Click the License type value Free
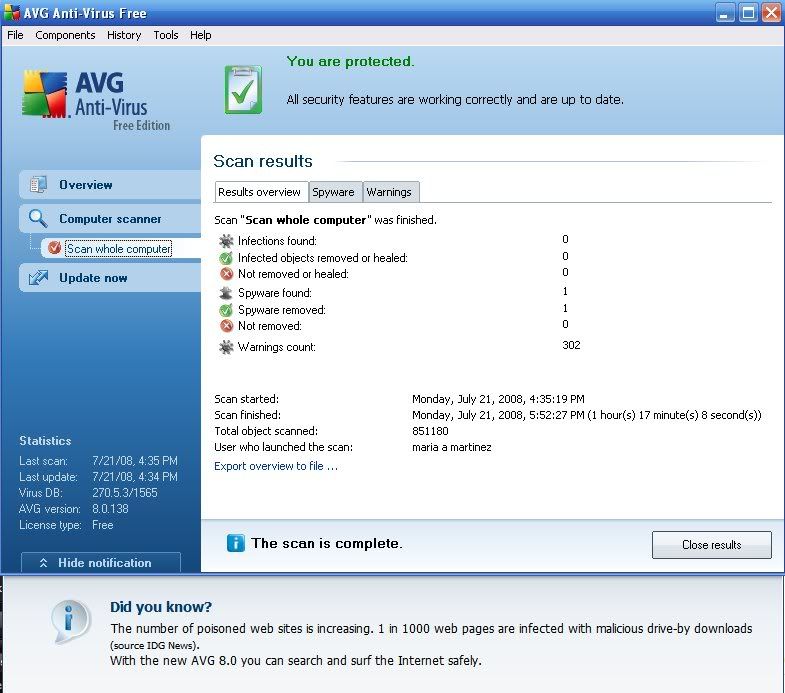The height and width of the screenshot is (693, 785). [103, 525]
